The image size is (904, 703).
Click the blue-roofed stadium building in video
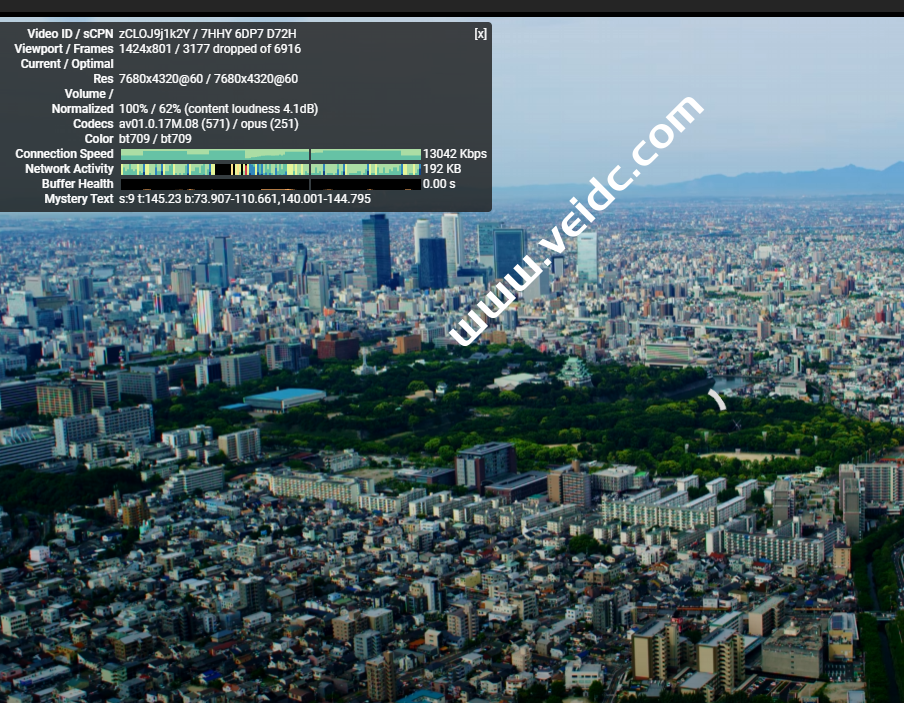click(x=284, y=398)
